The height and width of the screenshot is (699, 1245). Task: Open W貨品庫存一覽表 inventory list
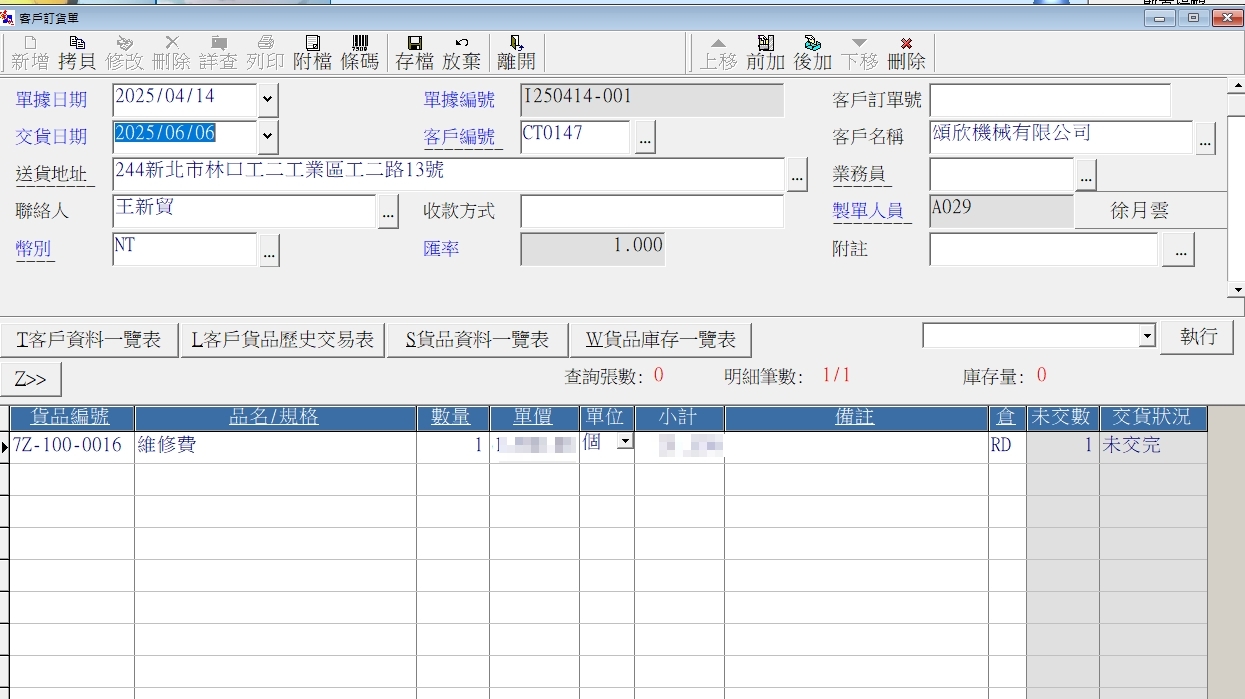[660, 340]
